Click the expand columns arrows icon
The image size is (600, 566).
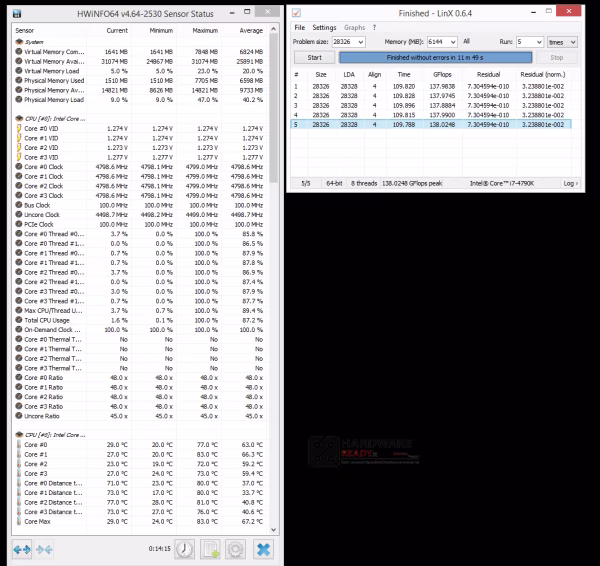(x=22, y=550)
